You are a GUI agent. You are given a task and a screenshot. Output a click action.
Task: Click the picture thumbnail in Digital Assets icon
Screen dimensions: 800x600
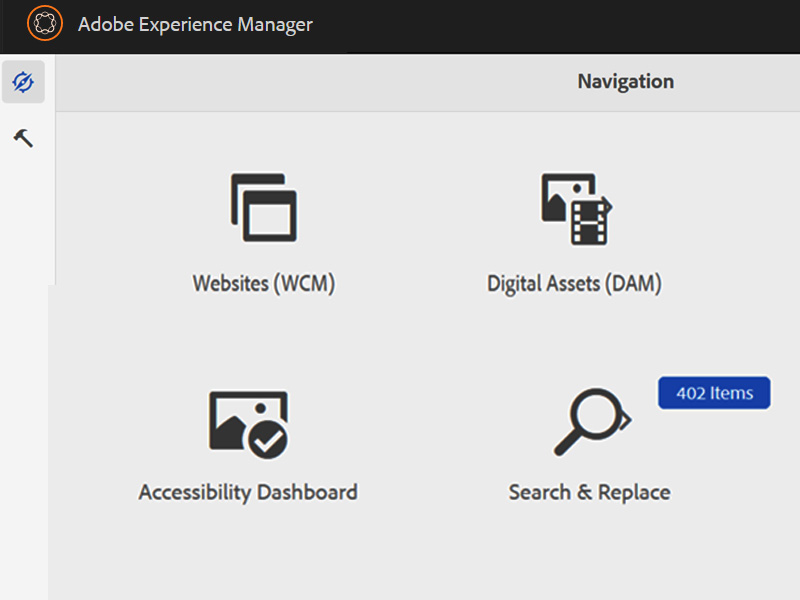tap(556, 196)
